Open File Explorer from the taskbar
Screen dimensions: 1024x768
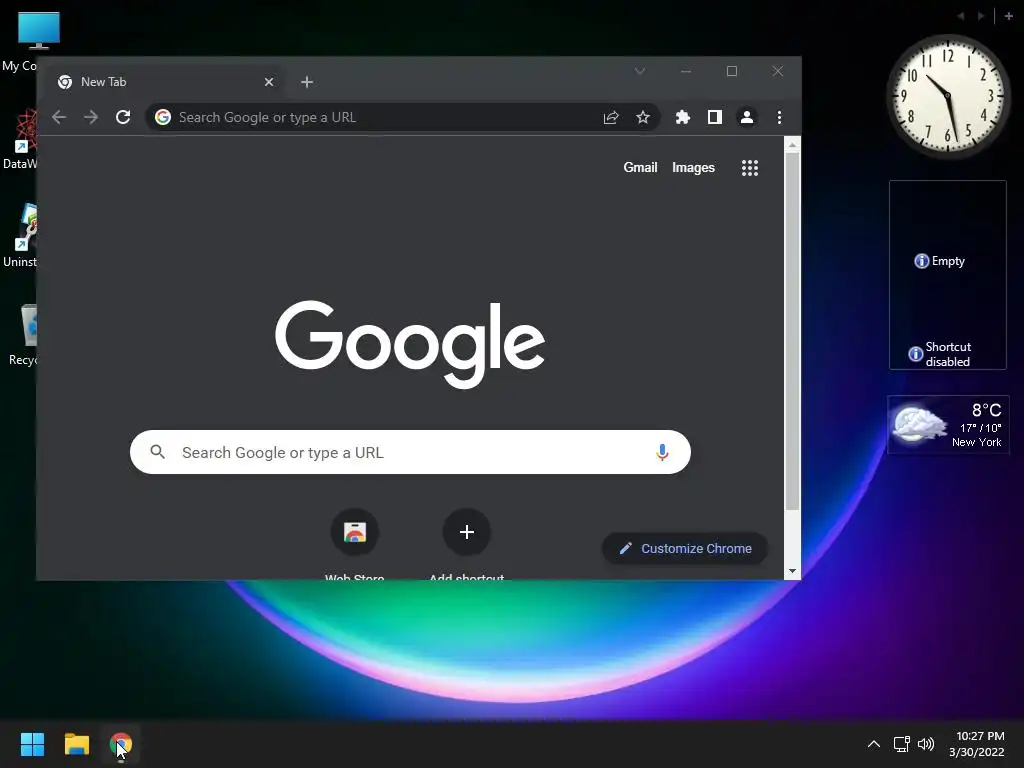[x=76, y=744]
